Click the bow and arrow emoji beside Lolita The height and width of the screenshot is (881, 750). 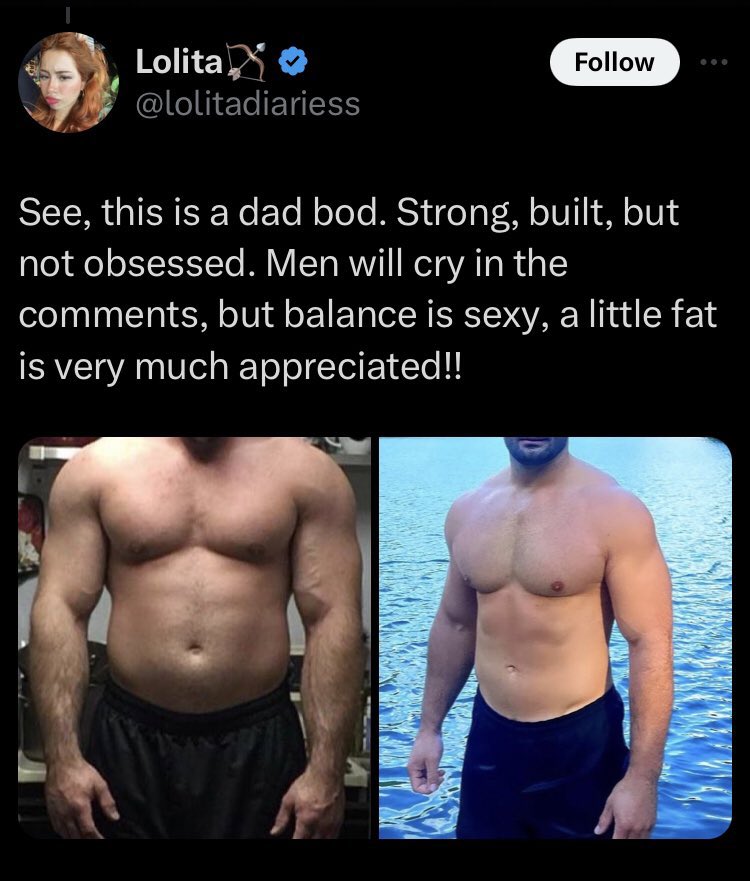point(246,61)
